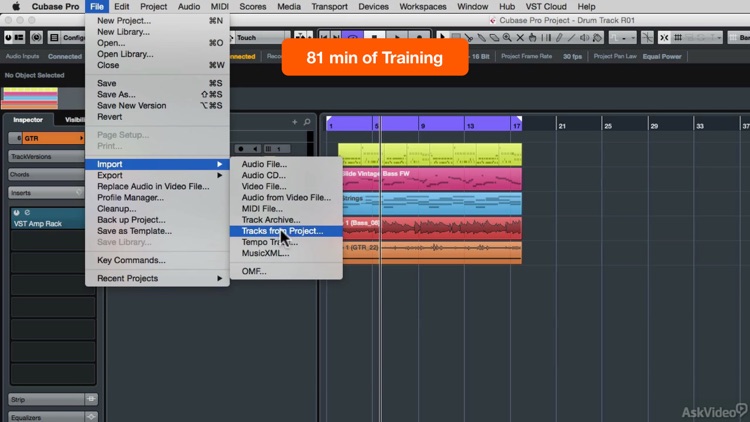Expand the GTR track arrow in Inspector

point(81,138)
